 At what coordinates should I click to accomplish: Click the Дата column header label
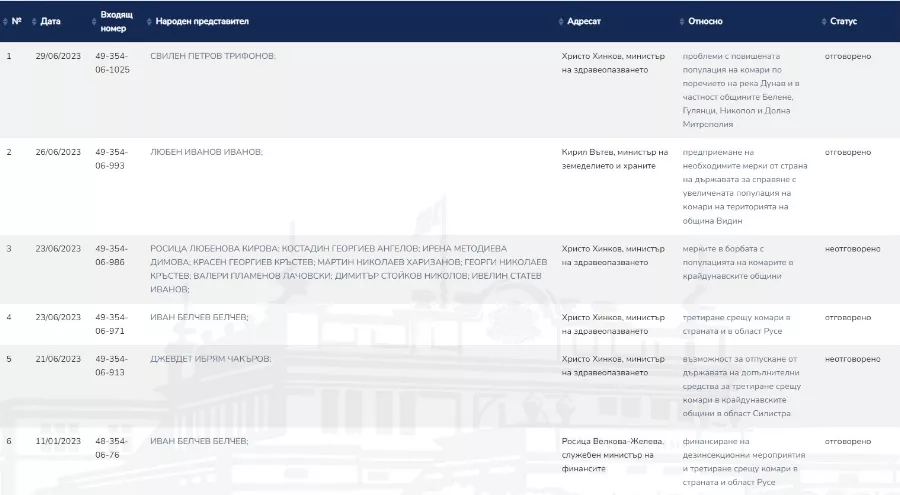[51, 21]
